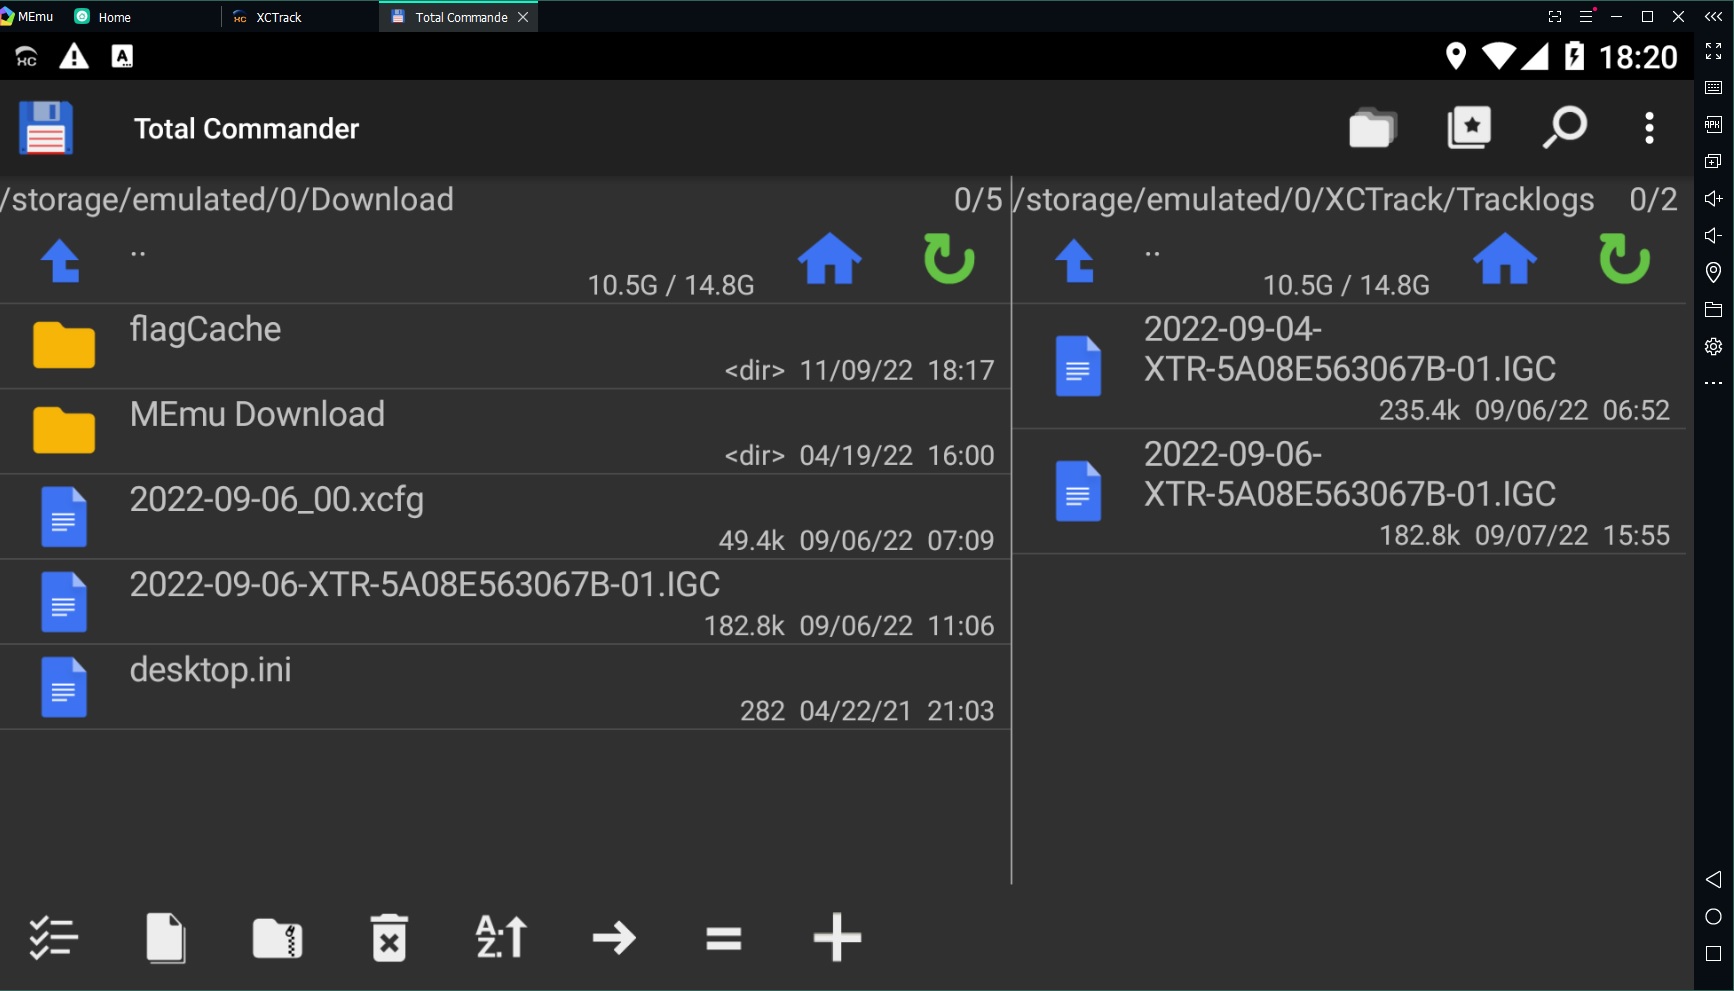1734x991 pixels.
Task: Open the folder history icon in the top bar
Action: click(1371, 128)
